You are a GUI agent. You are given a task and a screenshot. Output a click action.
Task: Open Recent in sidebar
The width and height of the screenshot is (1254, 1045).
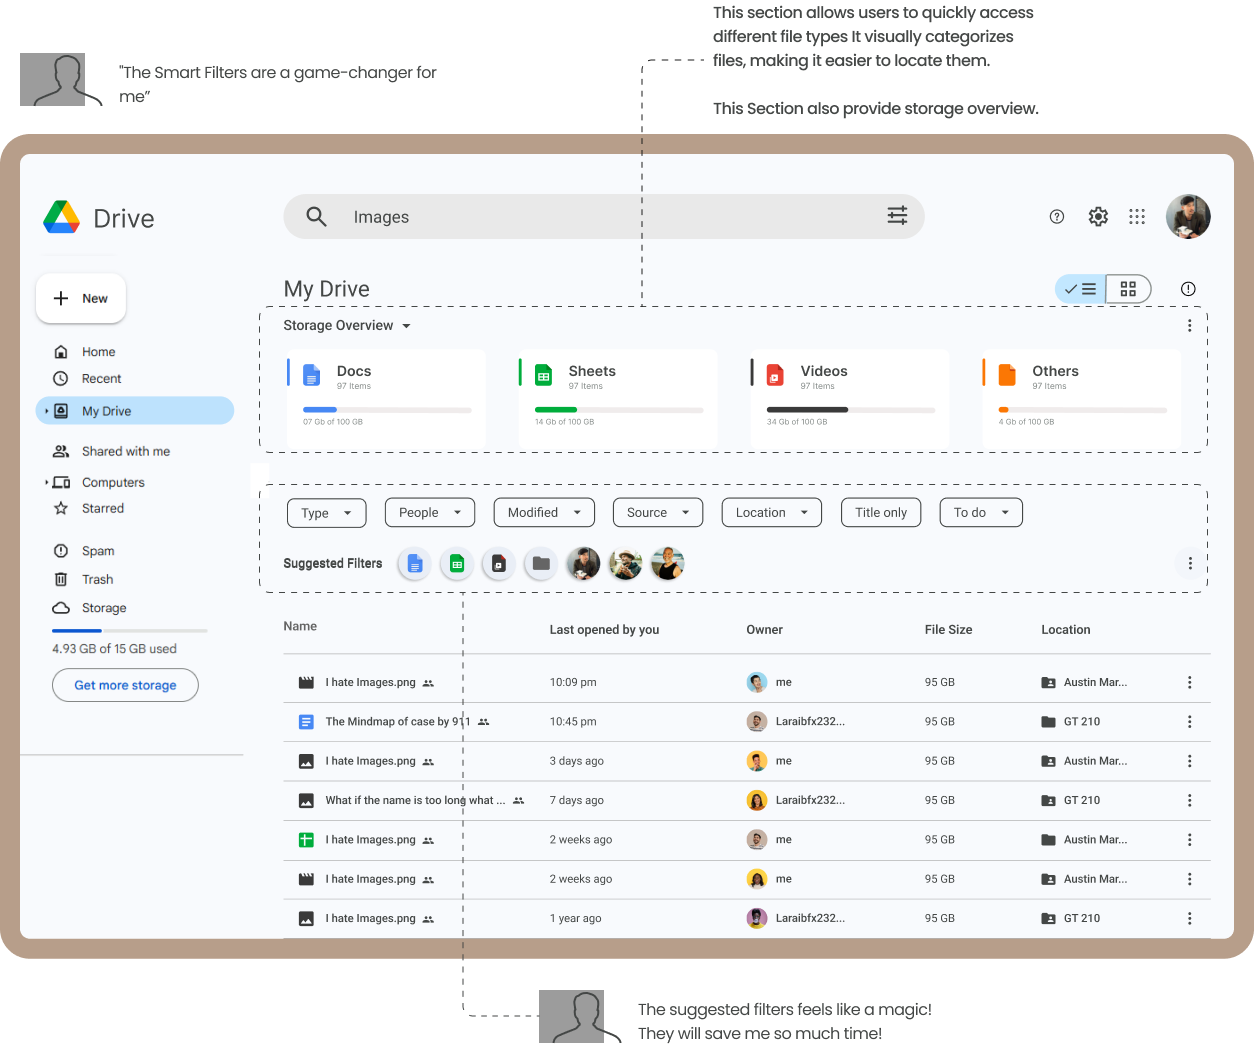point(101,379)
